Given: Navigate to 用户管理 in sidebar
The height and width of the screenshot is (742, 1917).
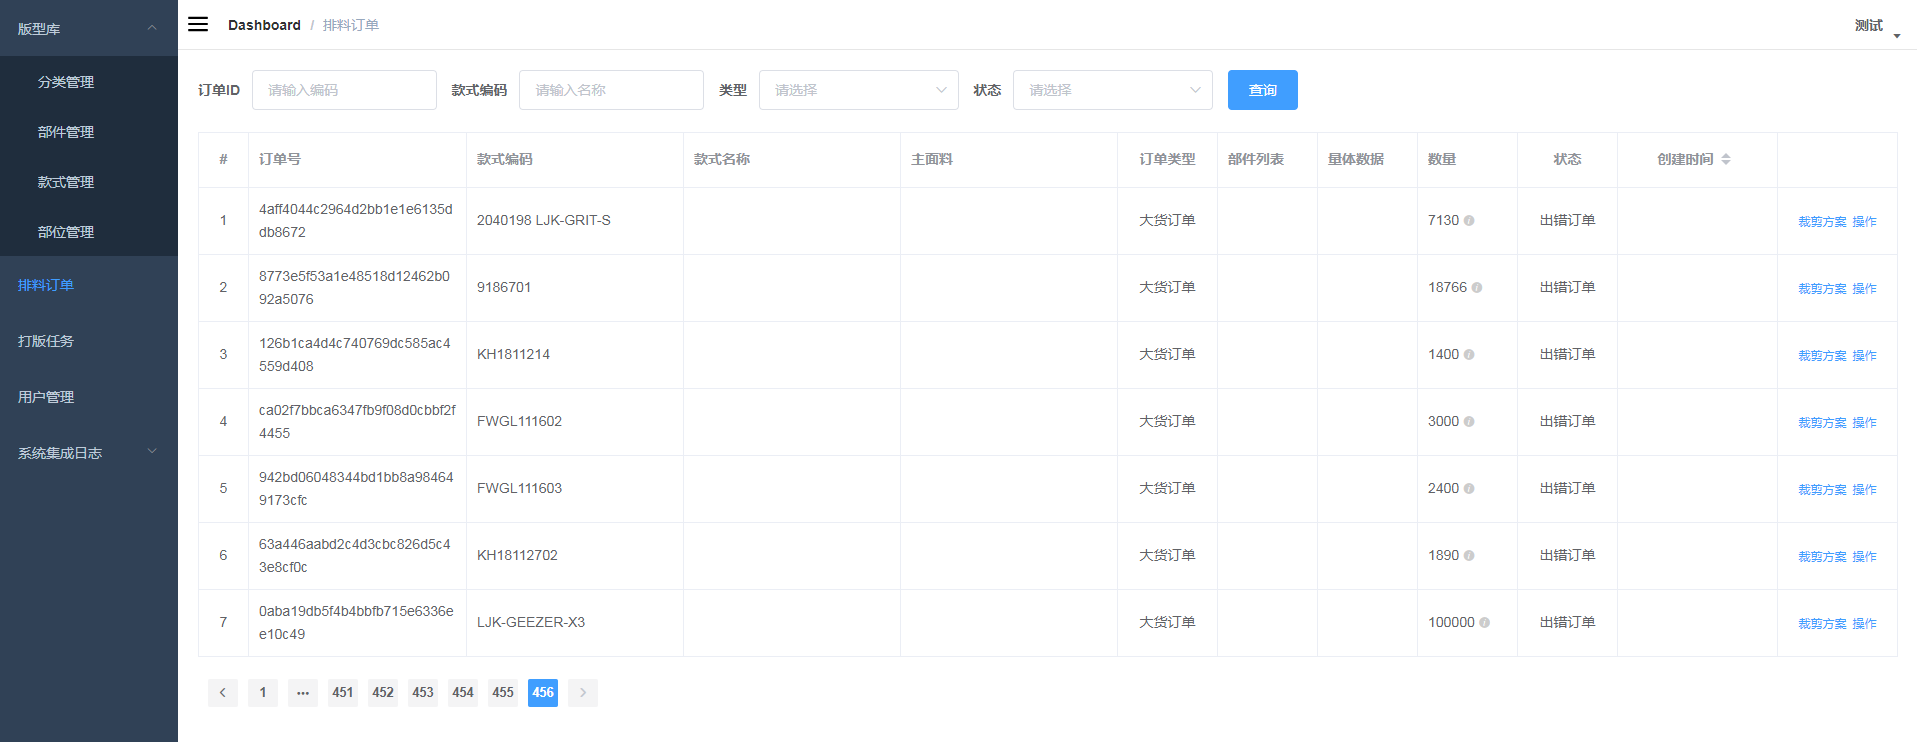Looking at the screenshot, I should click(46, 397).
